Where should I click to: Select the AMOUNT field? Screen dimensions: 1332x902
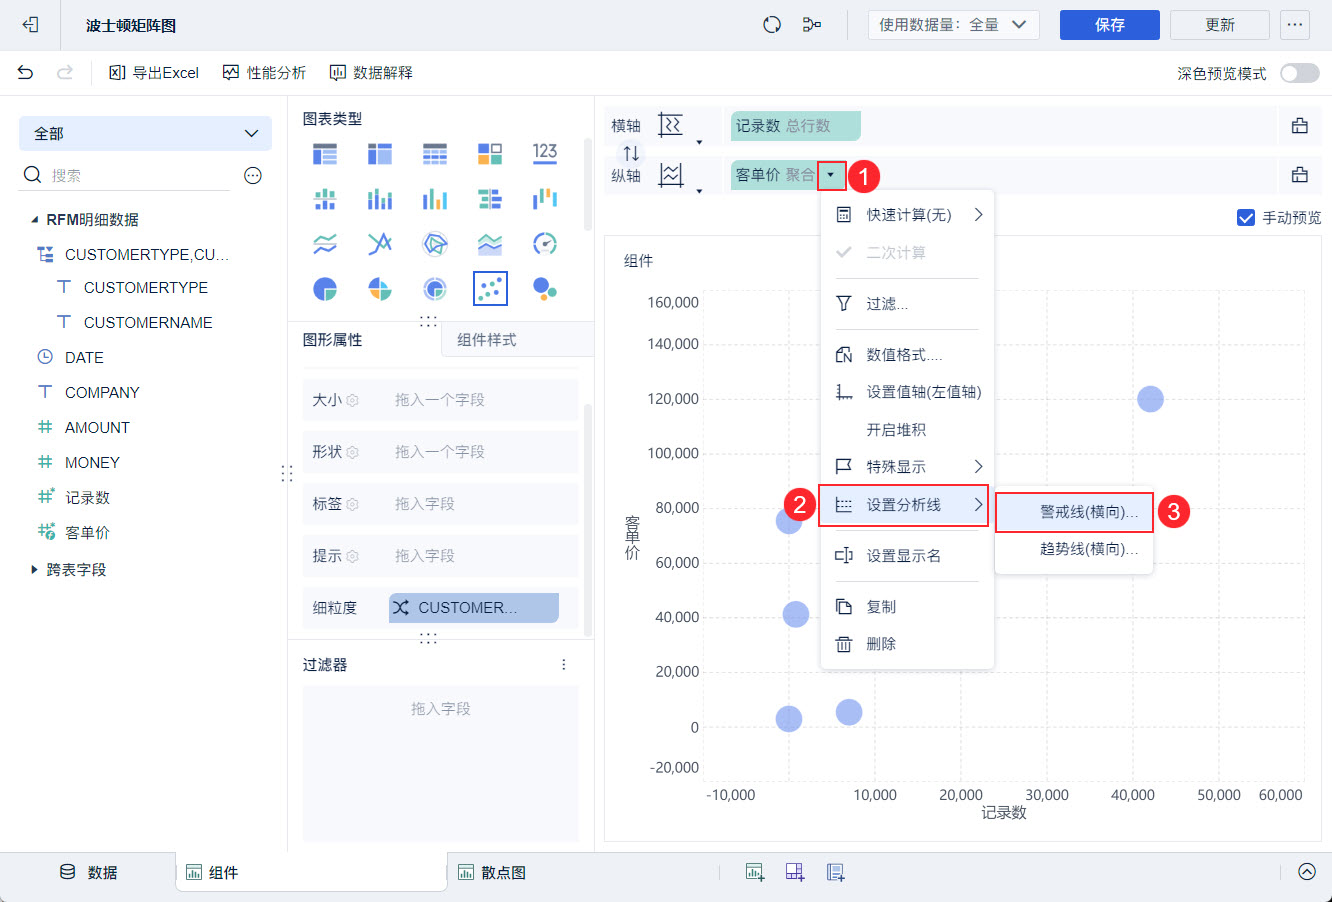point(97,428)
